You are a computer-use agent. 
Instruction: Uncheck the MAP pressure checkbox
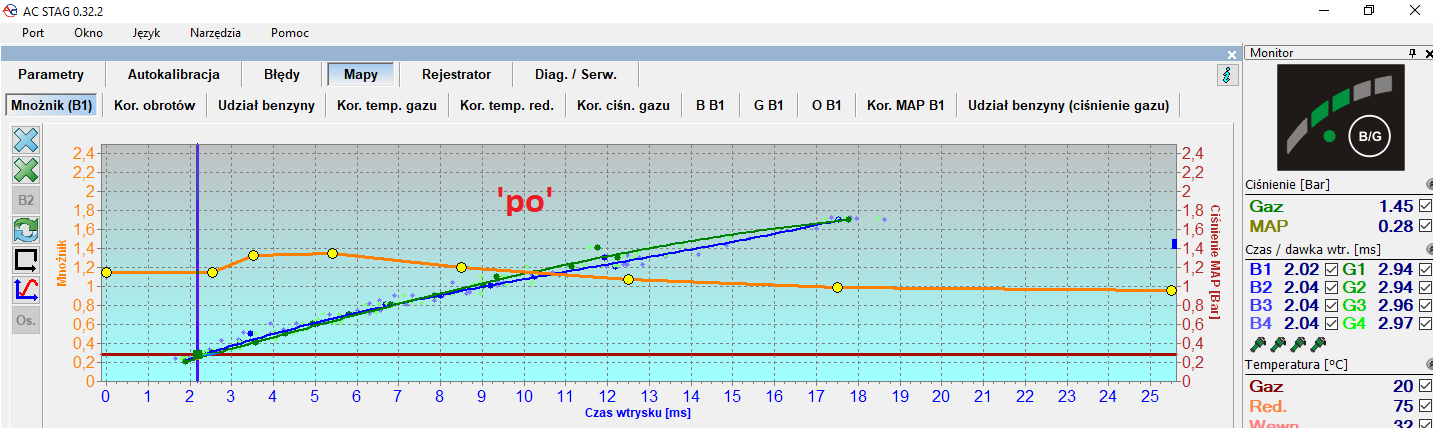click(x=1425, y=226)
